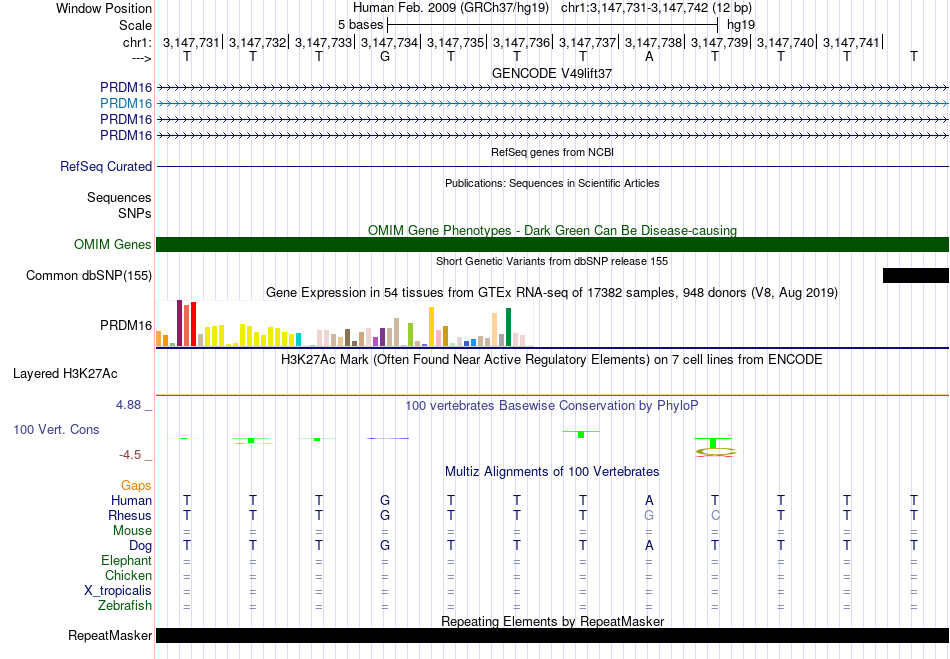This screenshot has width=950, height=659.
Task: Click the OMIM Gene Phenotypes title text
Action: tap(552, 230)
